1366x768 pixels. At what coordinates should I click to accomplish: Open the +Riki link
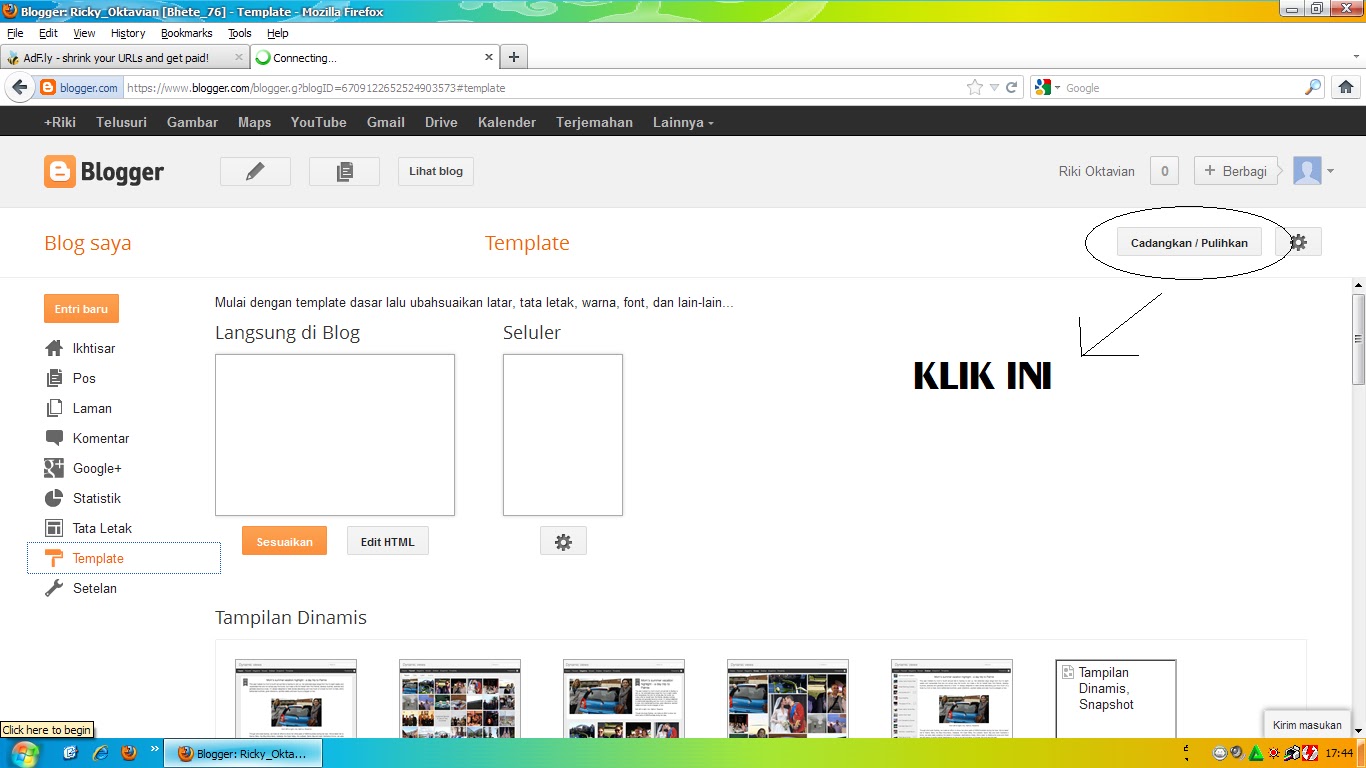click(x=60, y=122)
